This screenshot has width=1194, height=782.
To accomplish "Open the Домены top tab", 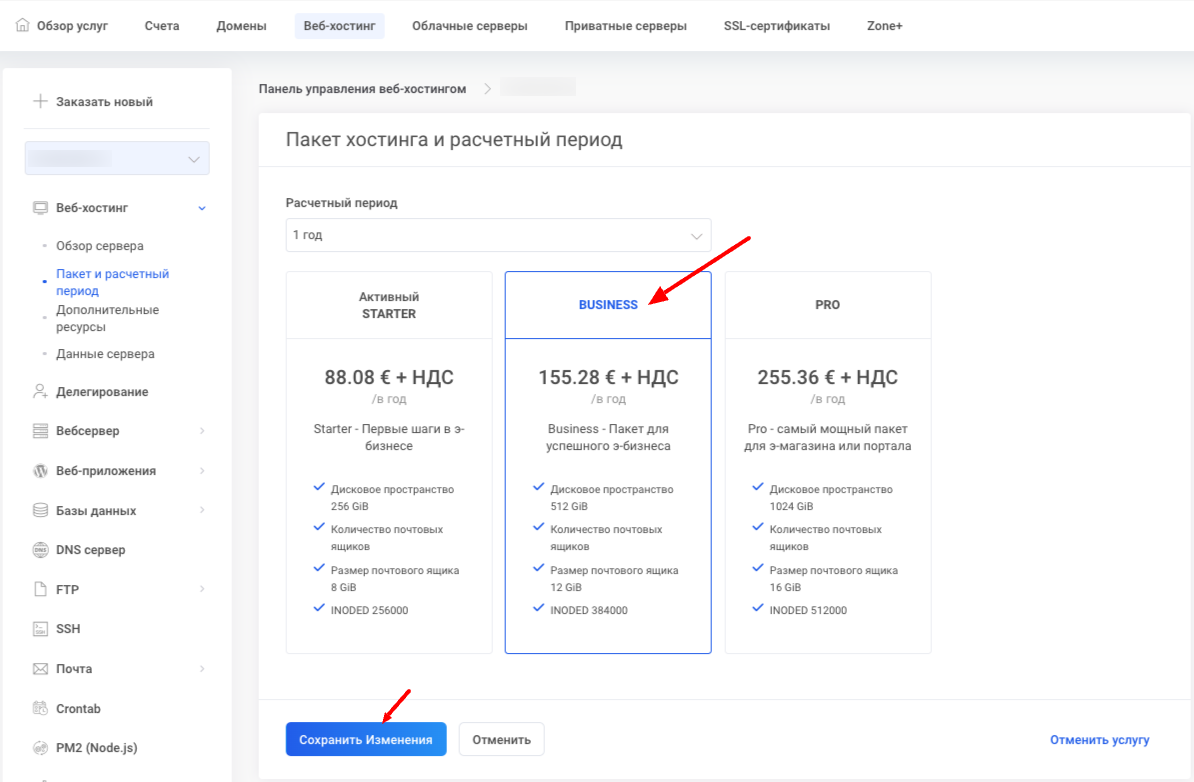I will coord(241,26).
